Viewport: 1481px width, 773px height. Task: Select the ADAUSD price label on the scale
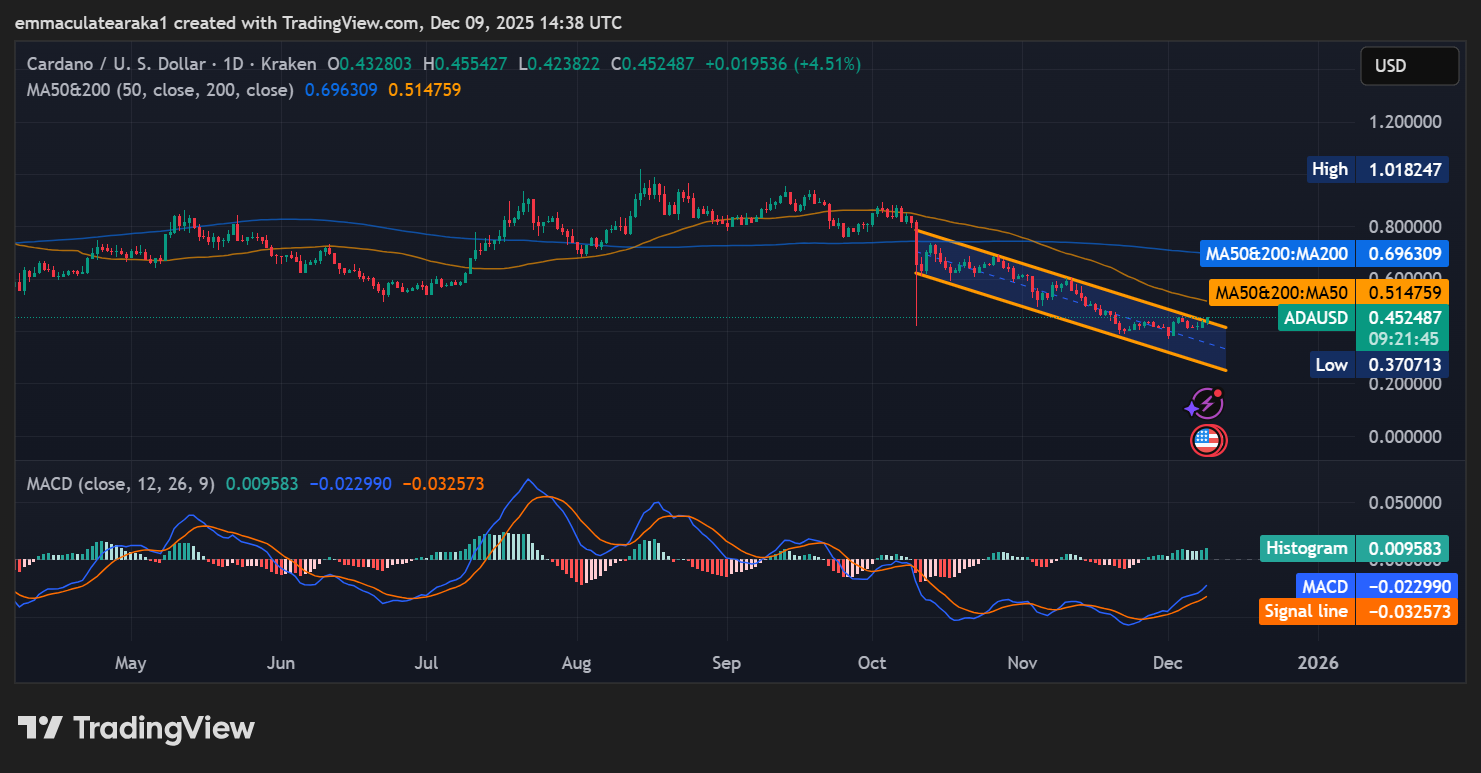(1363, 318)
